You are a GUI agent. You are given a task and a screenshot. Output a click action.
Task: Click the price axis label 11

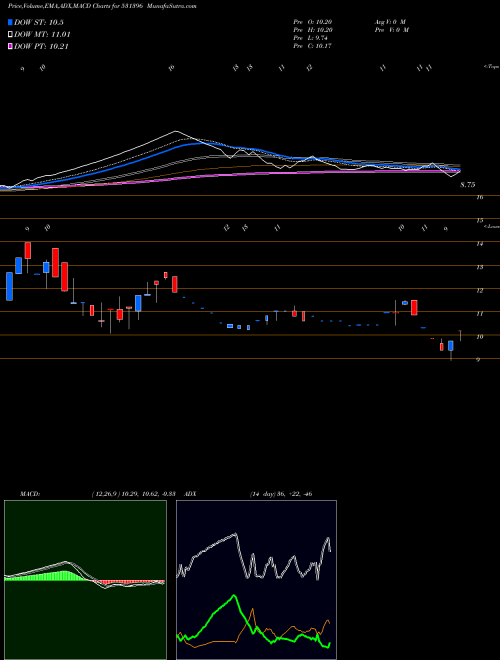tap(480, 314)
